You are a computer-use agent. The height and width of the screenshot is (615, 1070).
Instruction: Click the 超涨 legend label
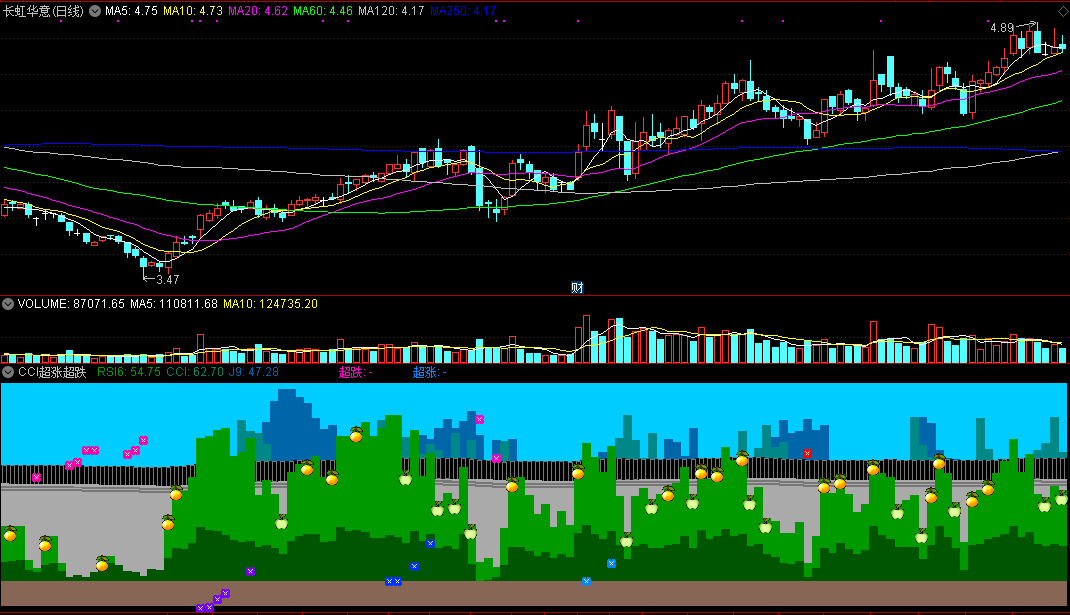point(429,372)
